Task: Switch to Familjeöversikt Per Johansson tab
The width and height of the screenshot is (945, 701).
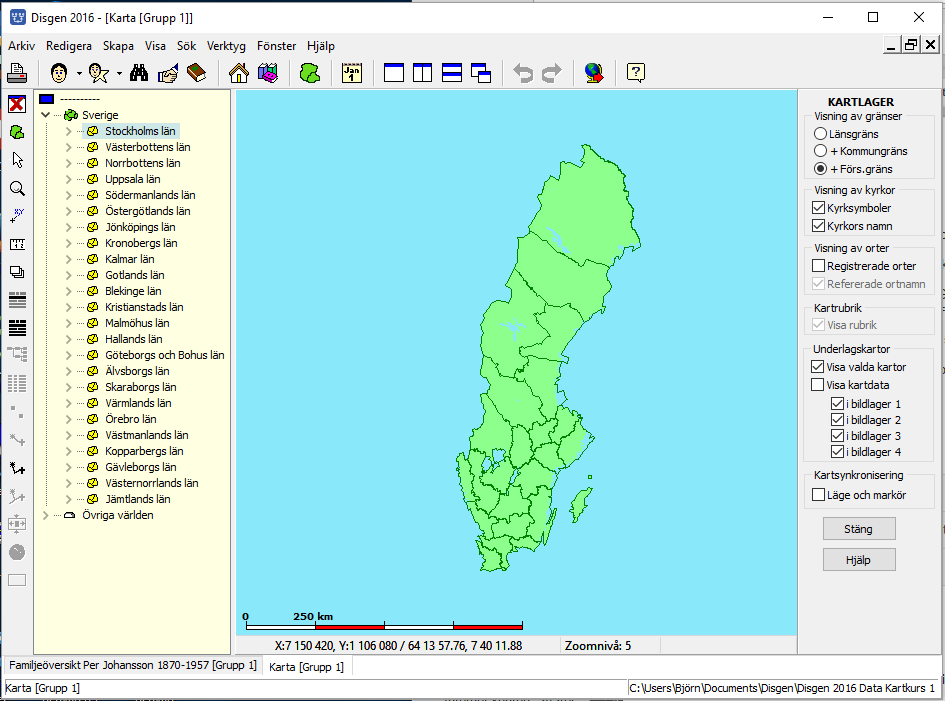Action: coord(133,665)
